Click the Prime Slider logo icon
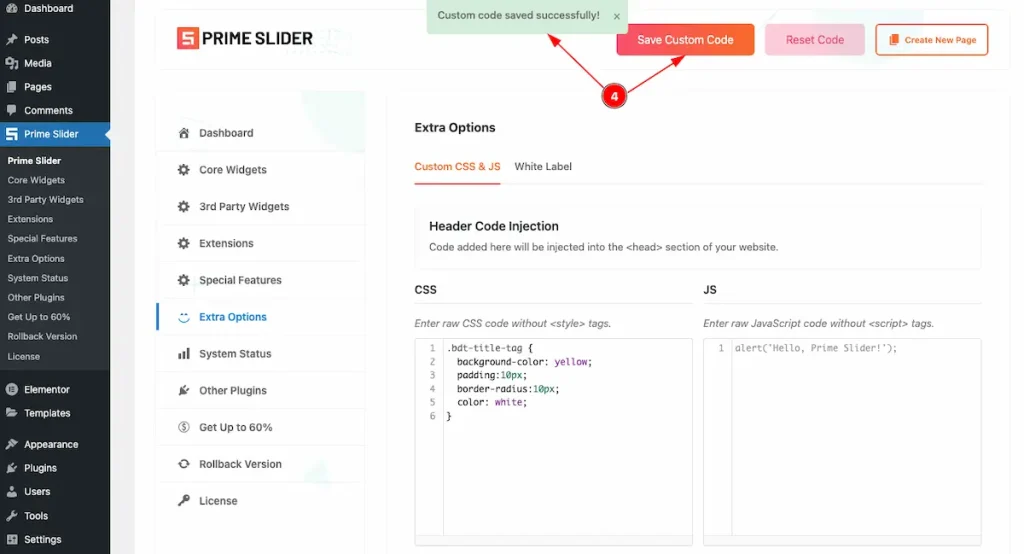 pyautogui.click(x=187, y=39)
